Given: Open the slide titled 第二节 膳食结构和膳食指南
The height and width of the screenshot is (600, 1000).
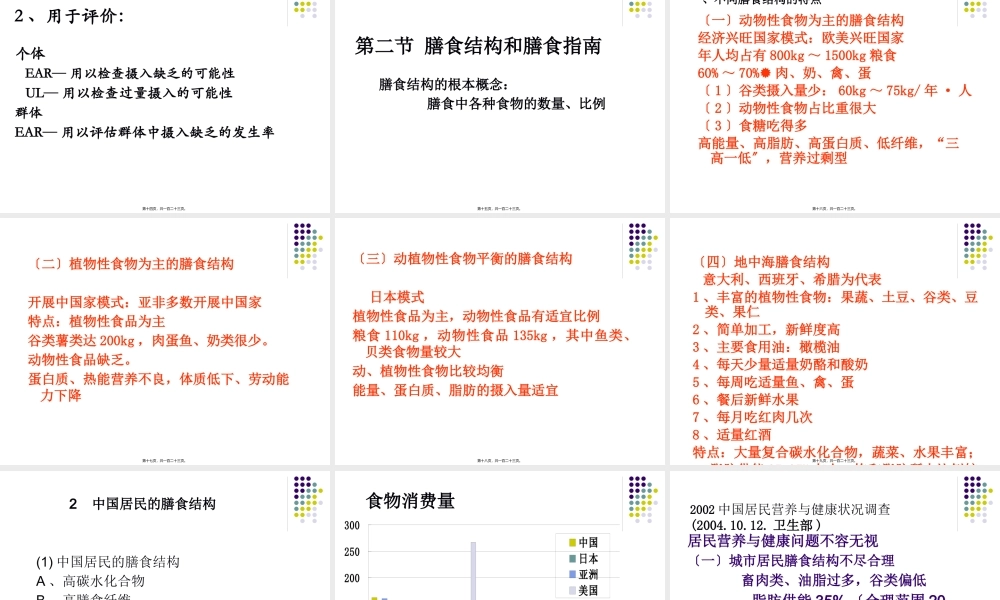Looking at the screenshot, I should (478, 46).
